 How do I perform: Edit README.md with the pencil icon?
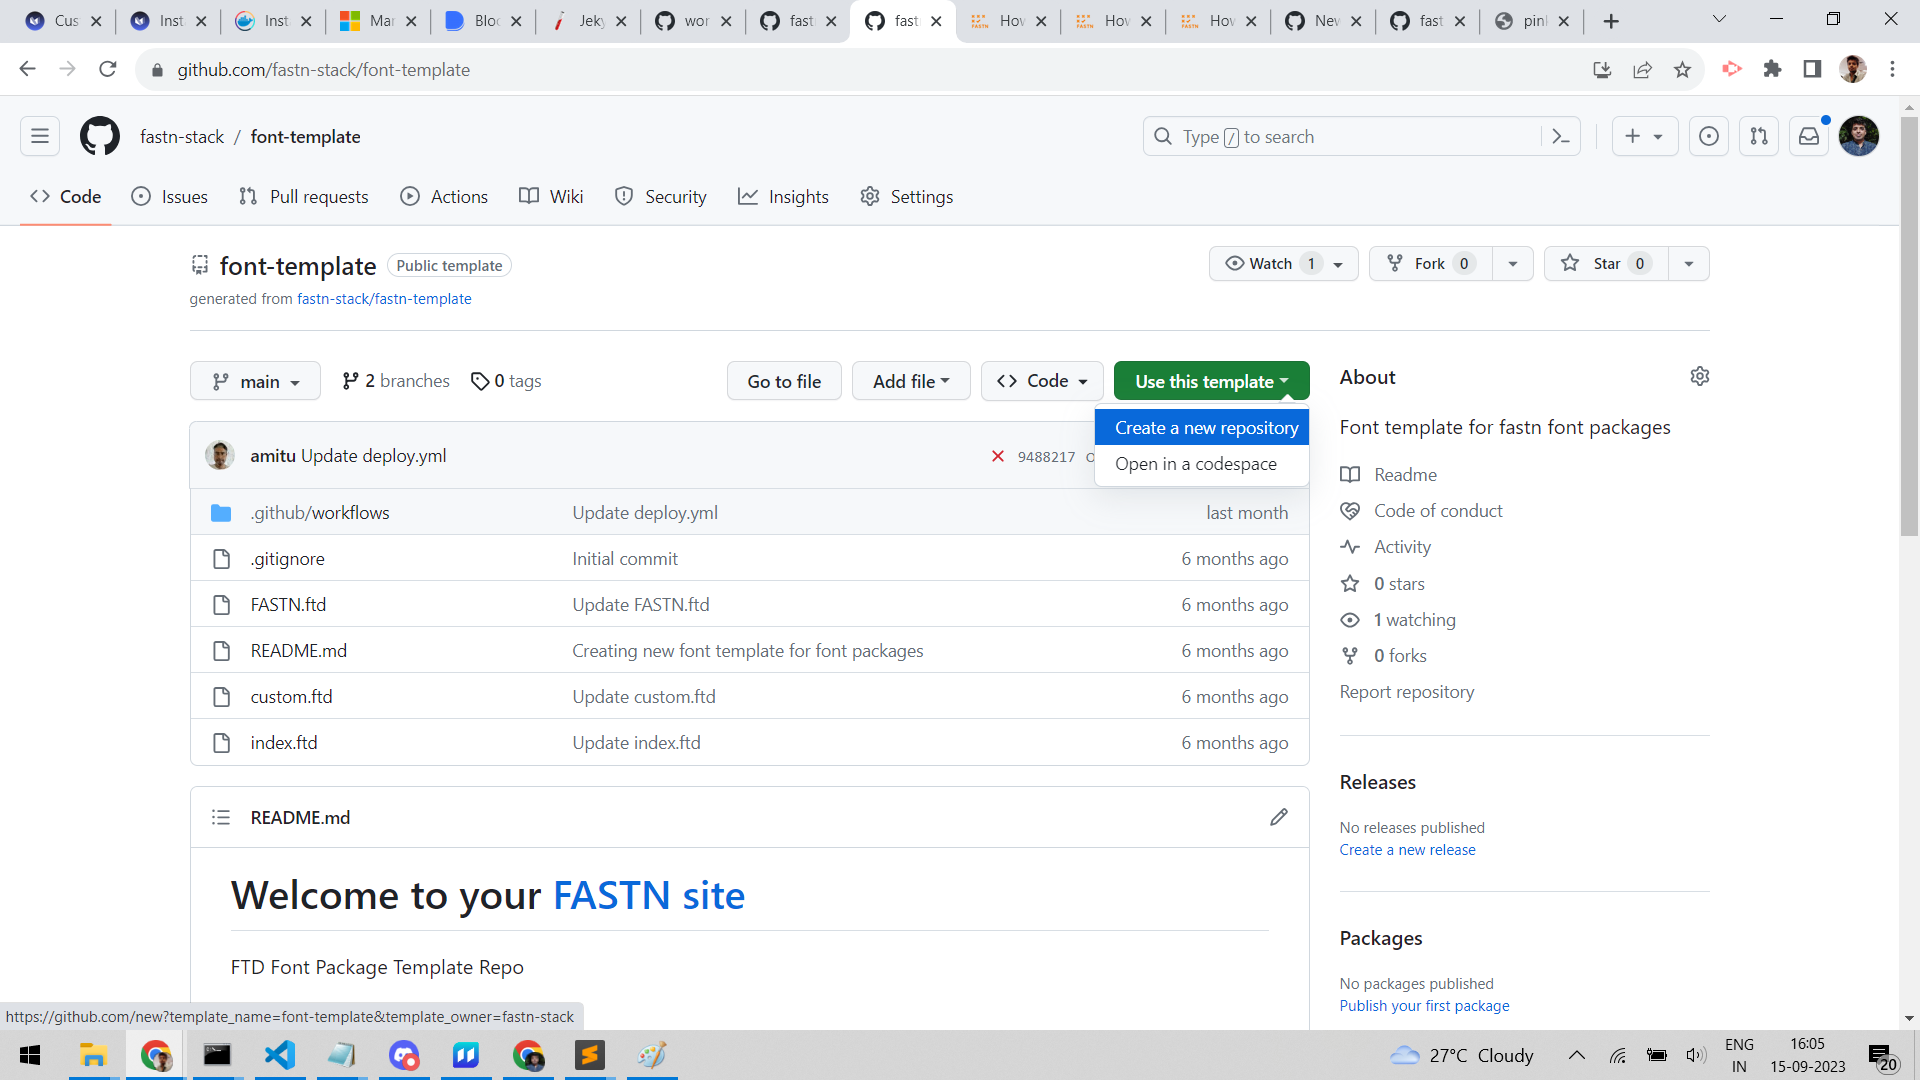[1278, 817]
